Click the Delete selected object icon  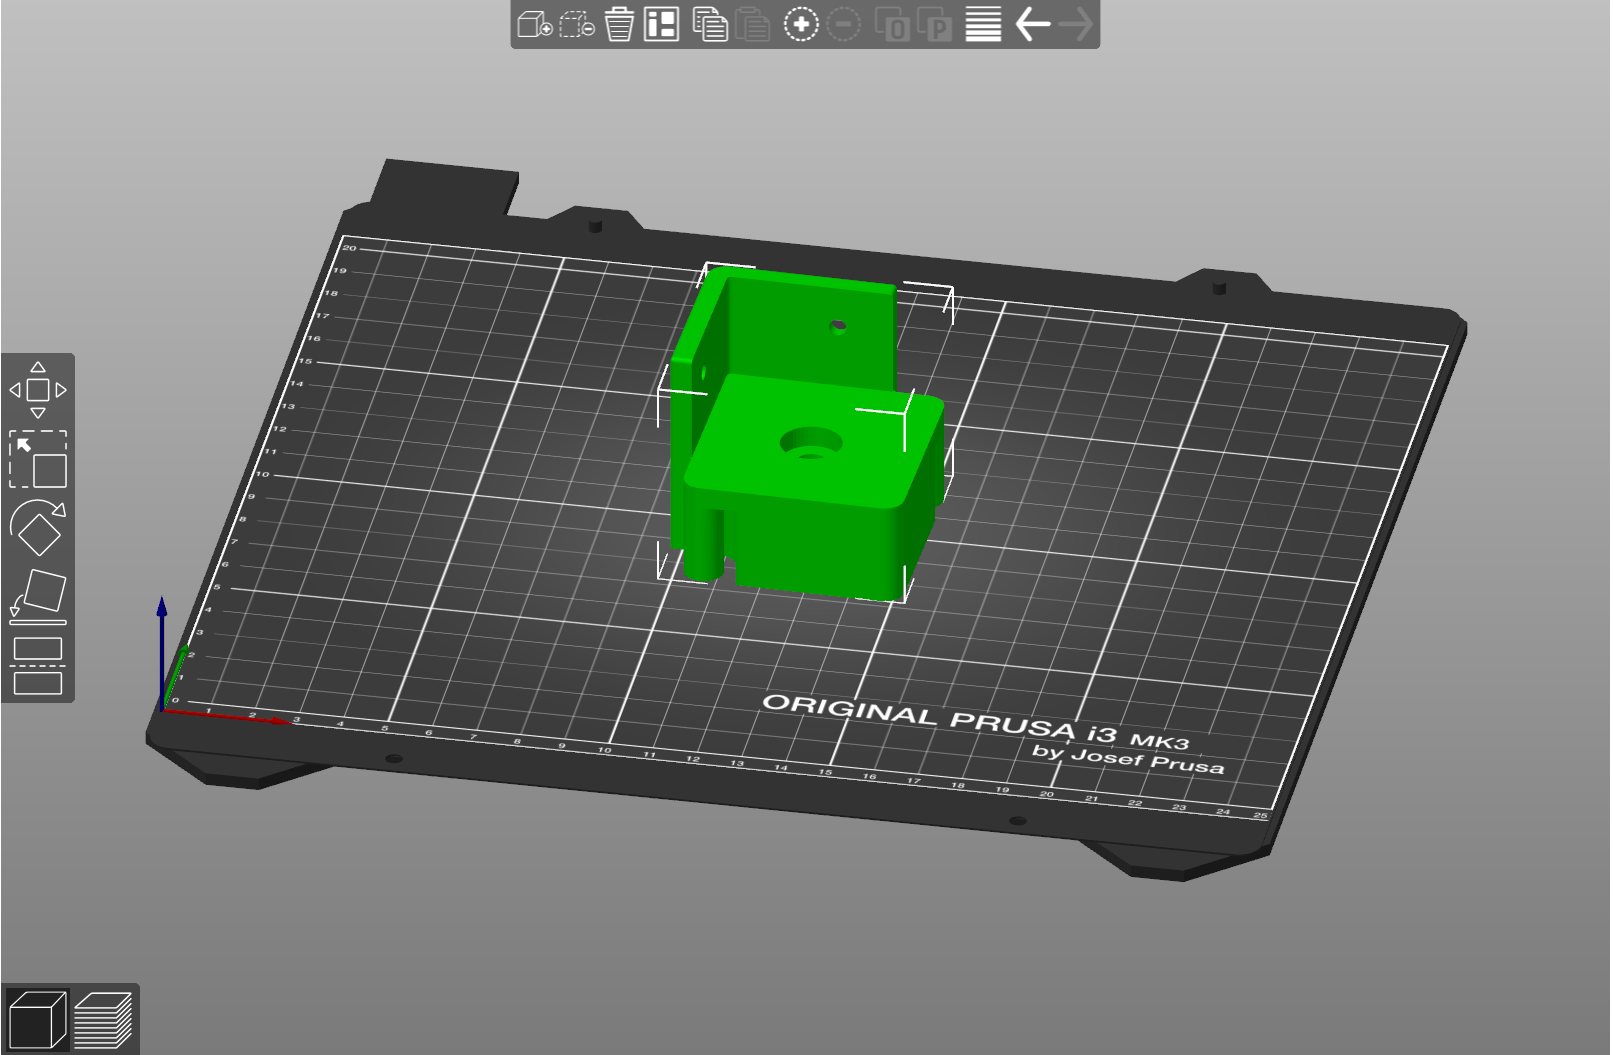577,24
